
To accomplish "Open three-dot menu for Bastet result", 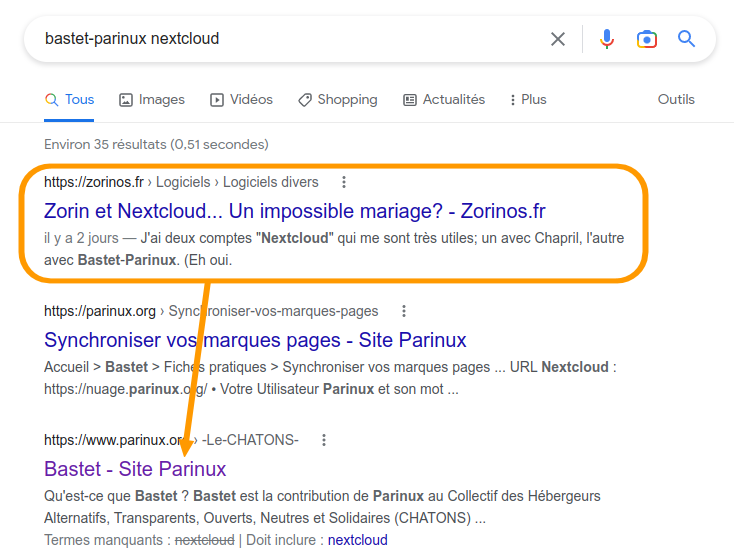I will click(324, 440).
